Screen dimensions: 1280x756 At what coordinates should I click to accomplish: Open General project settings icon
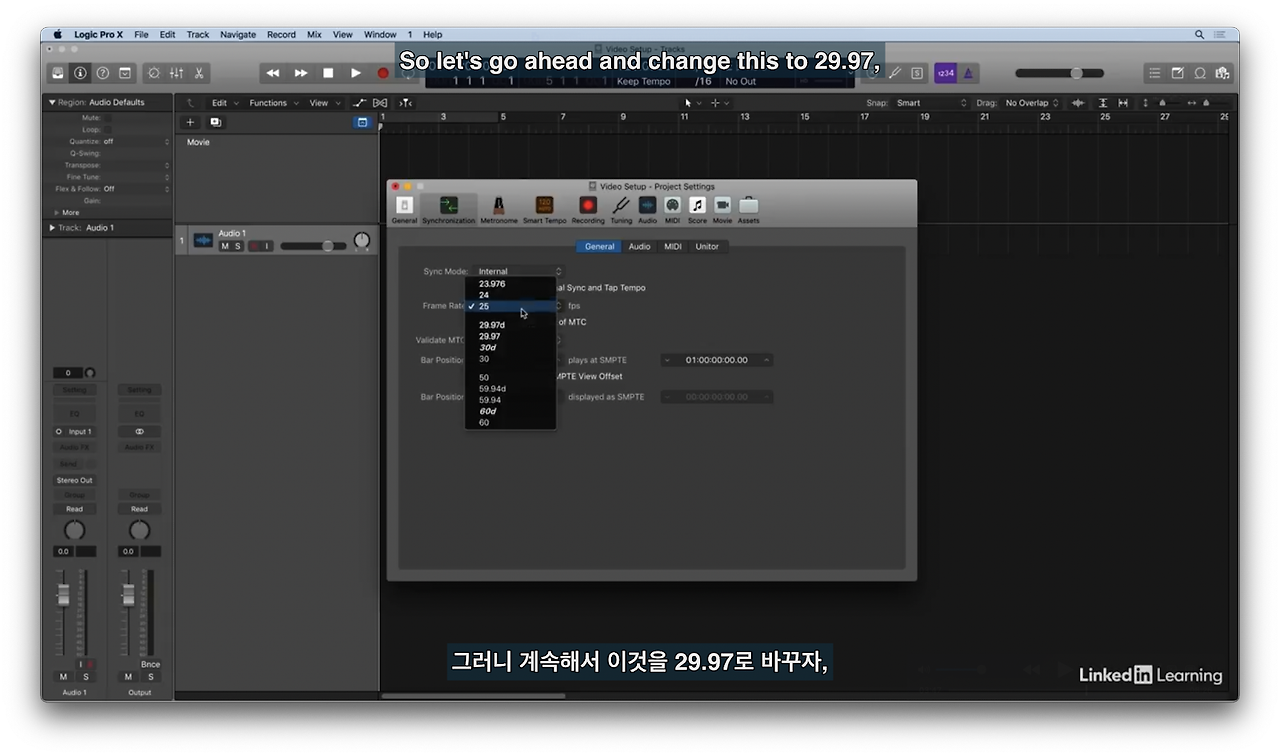[x=404, y=209]
